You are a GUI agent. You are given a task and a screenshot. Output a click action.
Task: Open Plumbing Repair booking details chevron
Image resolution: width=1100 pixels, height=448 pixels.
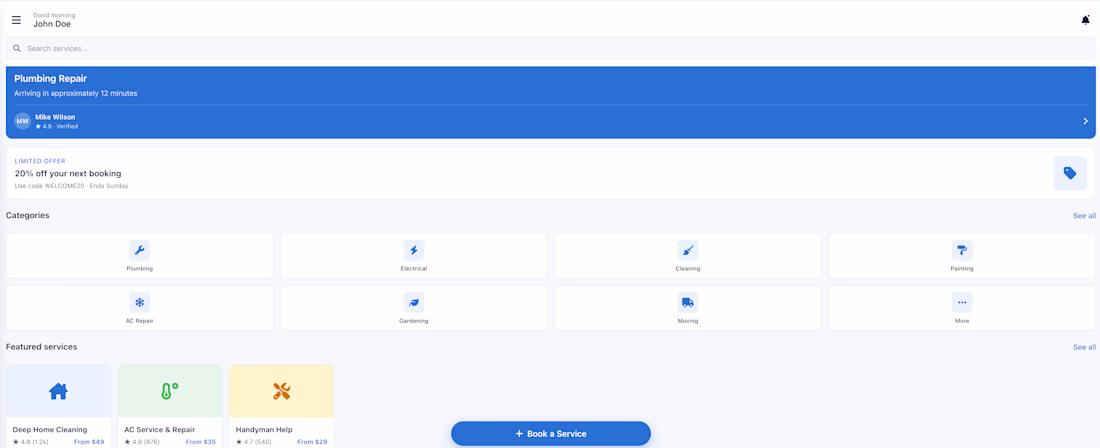click(x=1085, y=121)
